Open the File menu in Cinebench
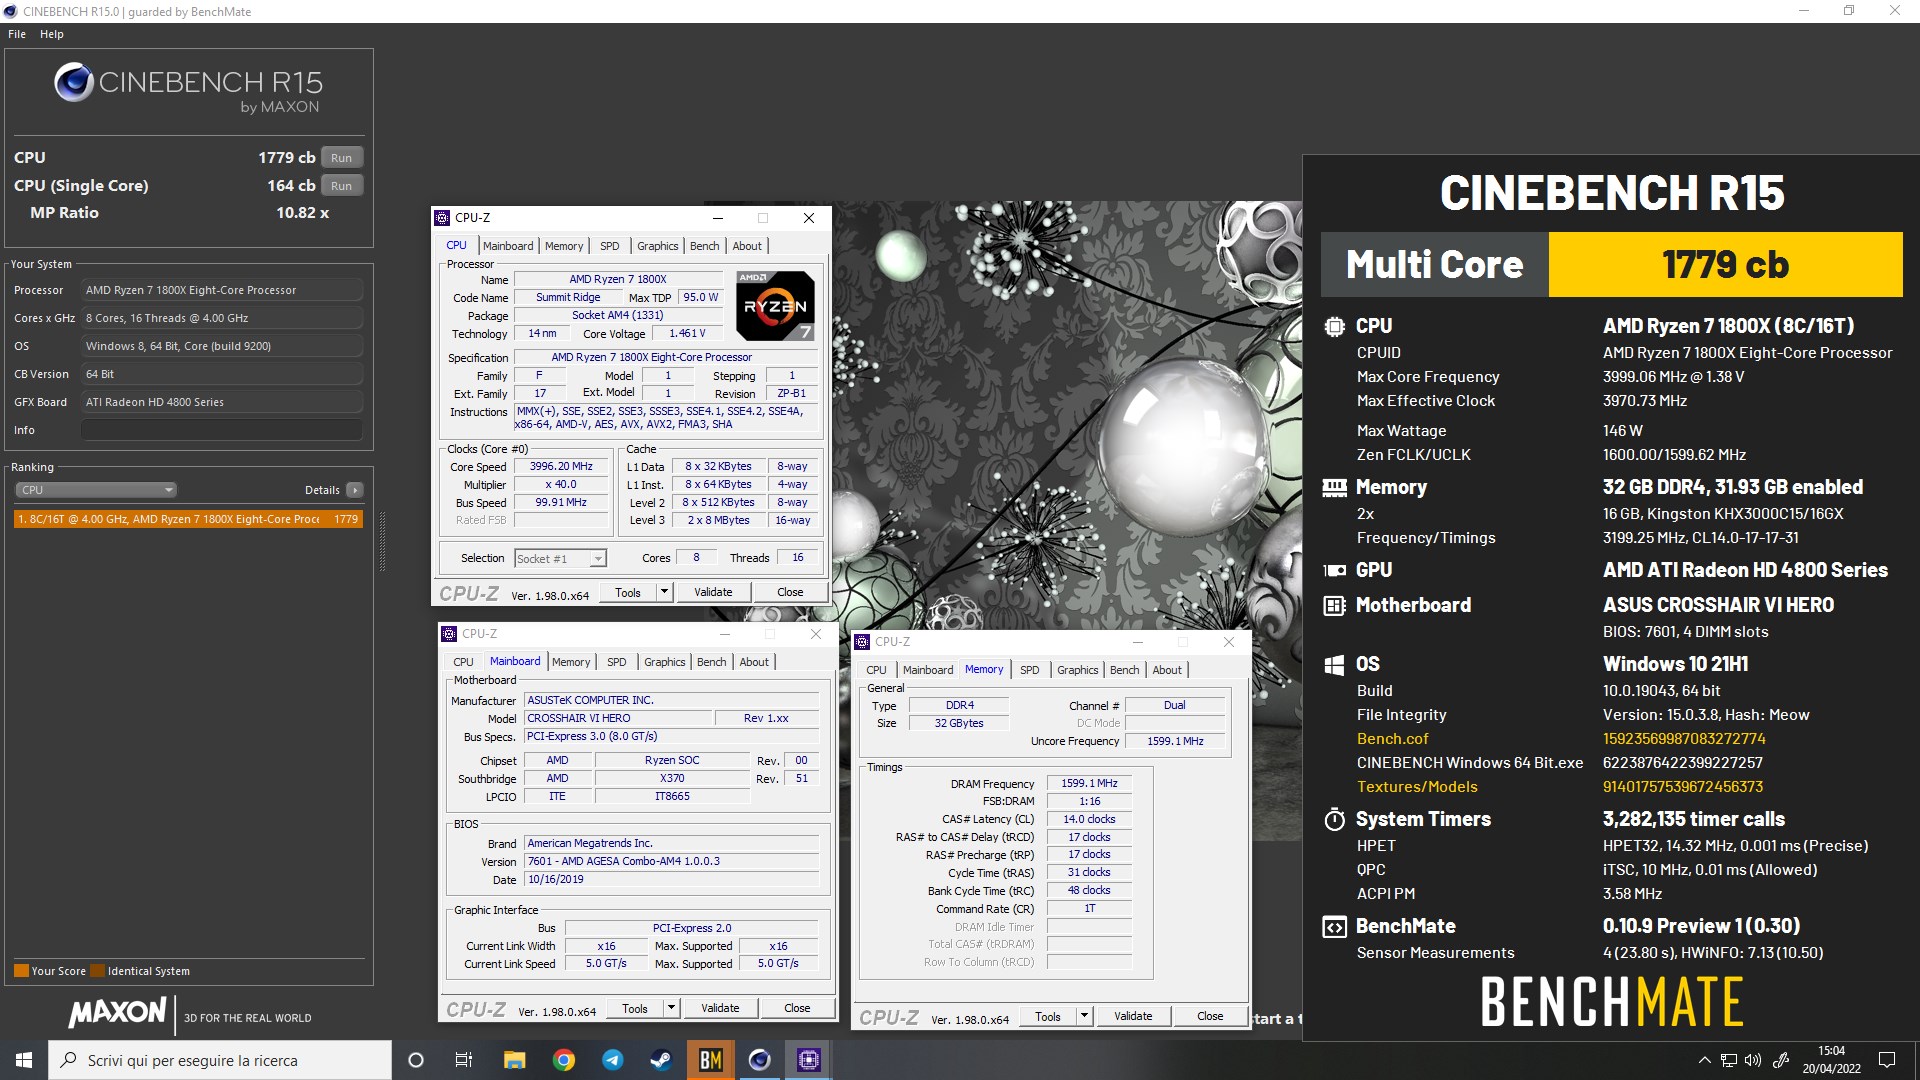The width and height of the screenshot is (1920, 1080). point(17,34)
